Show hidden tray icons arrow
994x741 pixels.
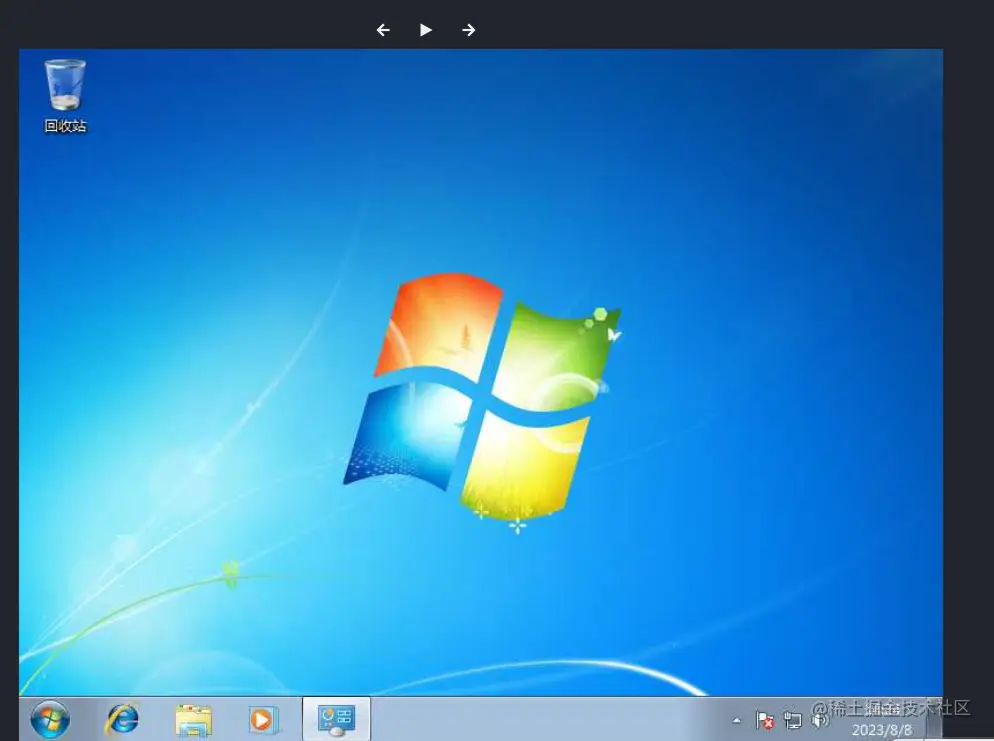[737, 721]
